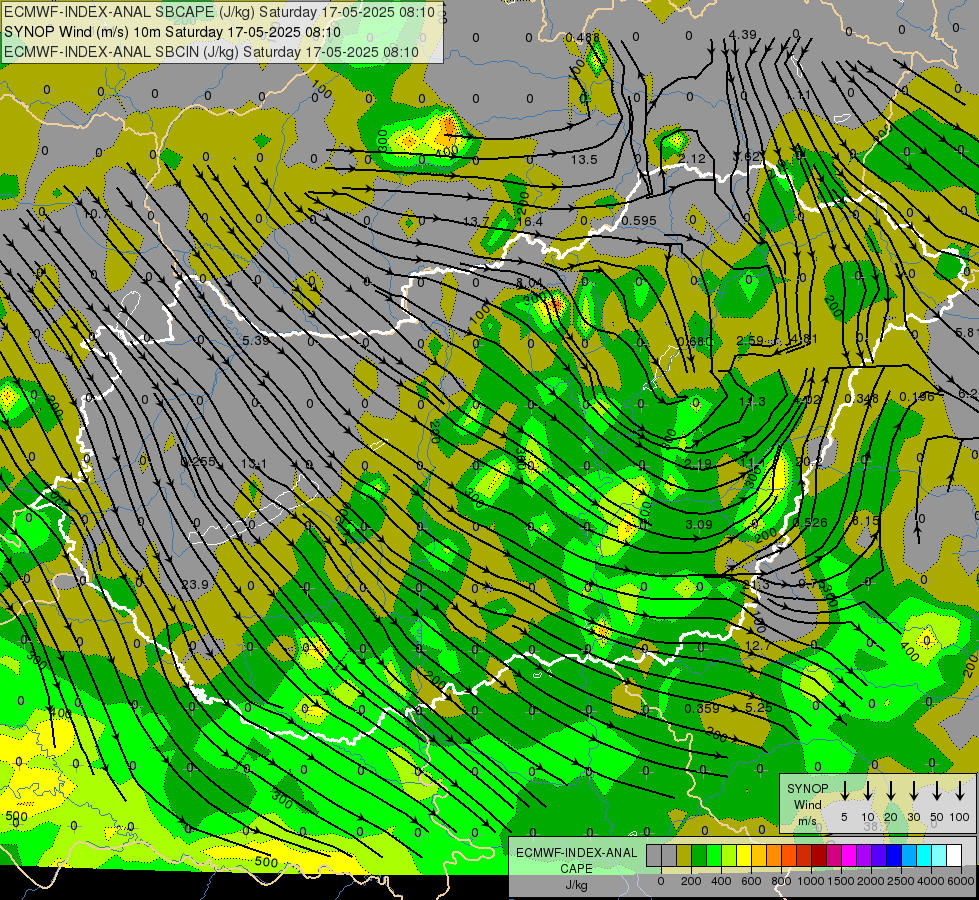Viewport: 979px width, 900px height.
Task: Click the 8.04 value on the map
Action: coord(529,283)
